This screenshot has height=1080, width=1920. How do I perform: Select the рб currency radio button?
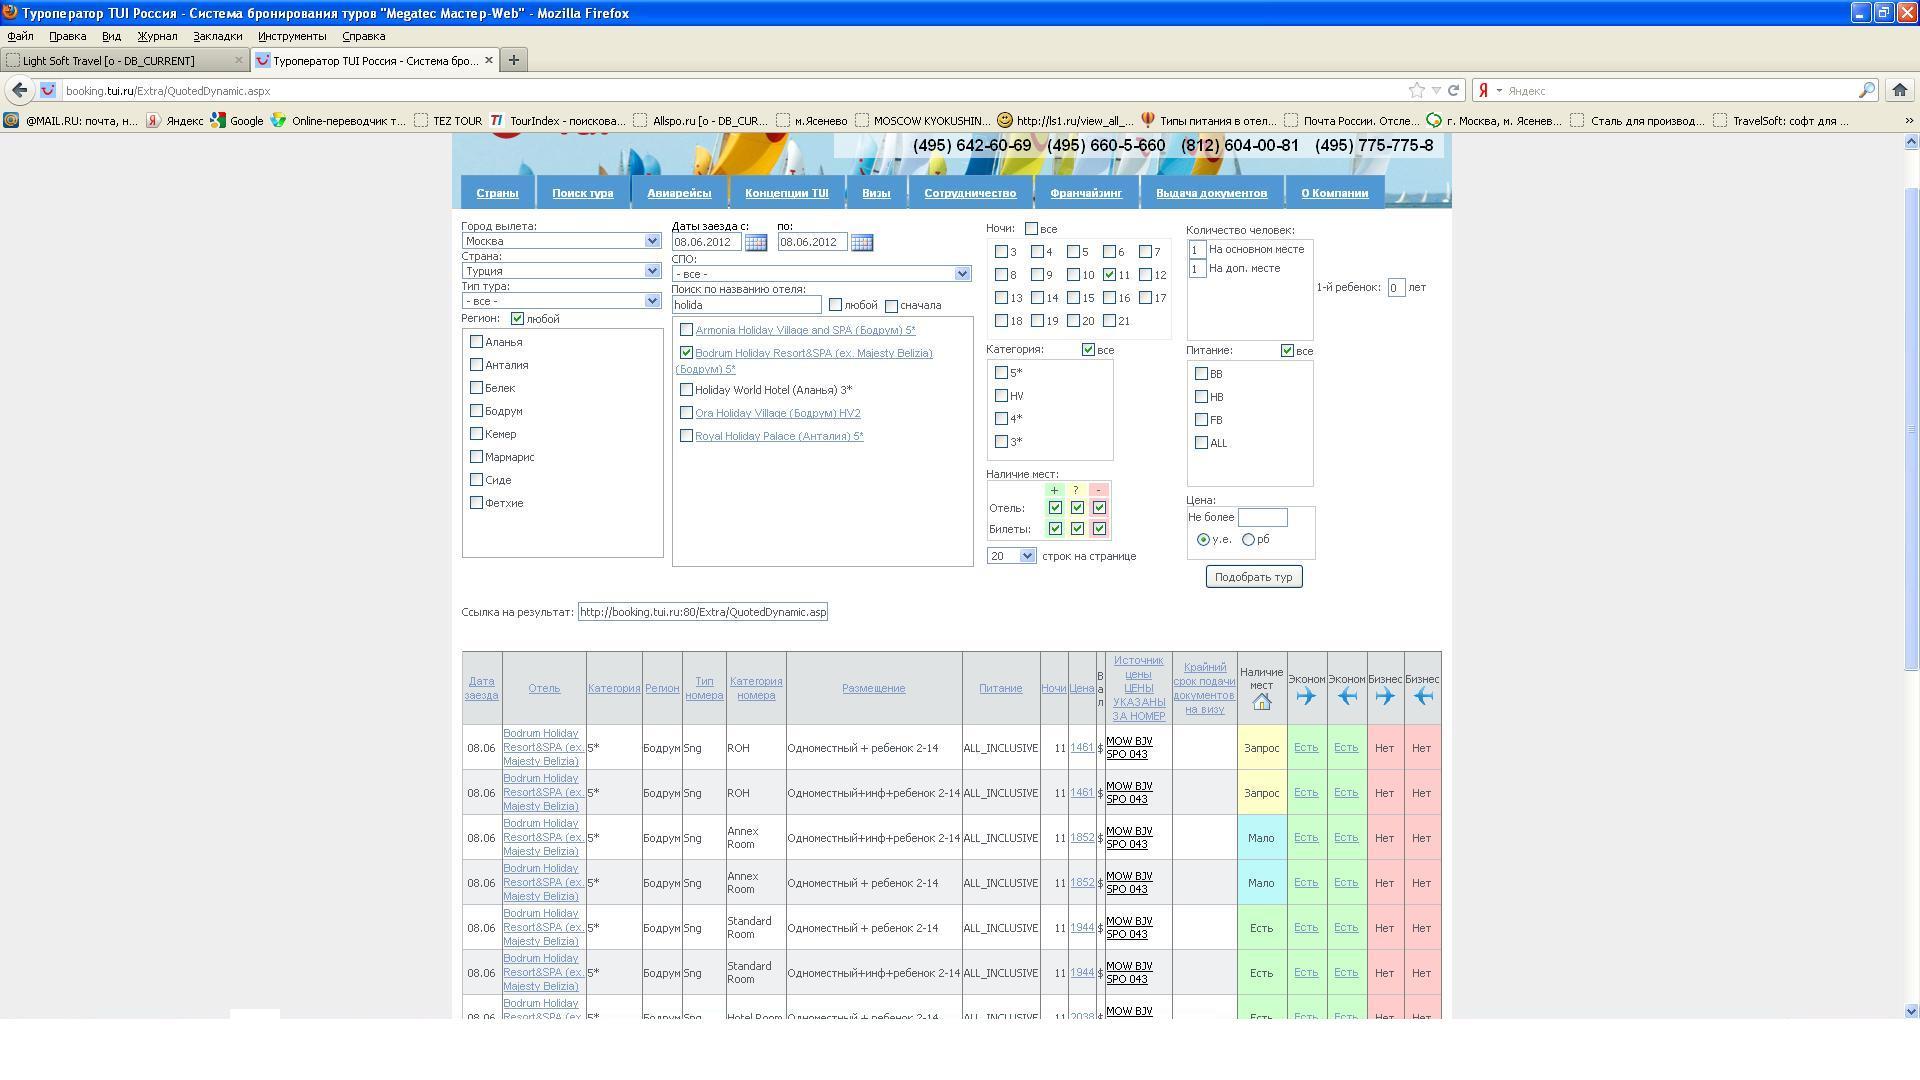pyautogui.click(x=1248, y=540)
